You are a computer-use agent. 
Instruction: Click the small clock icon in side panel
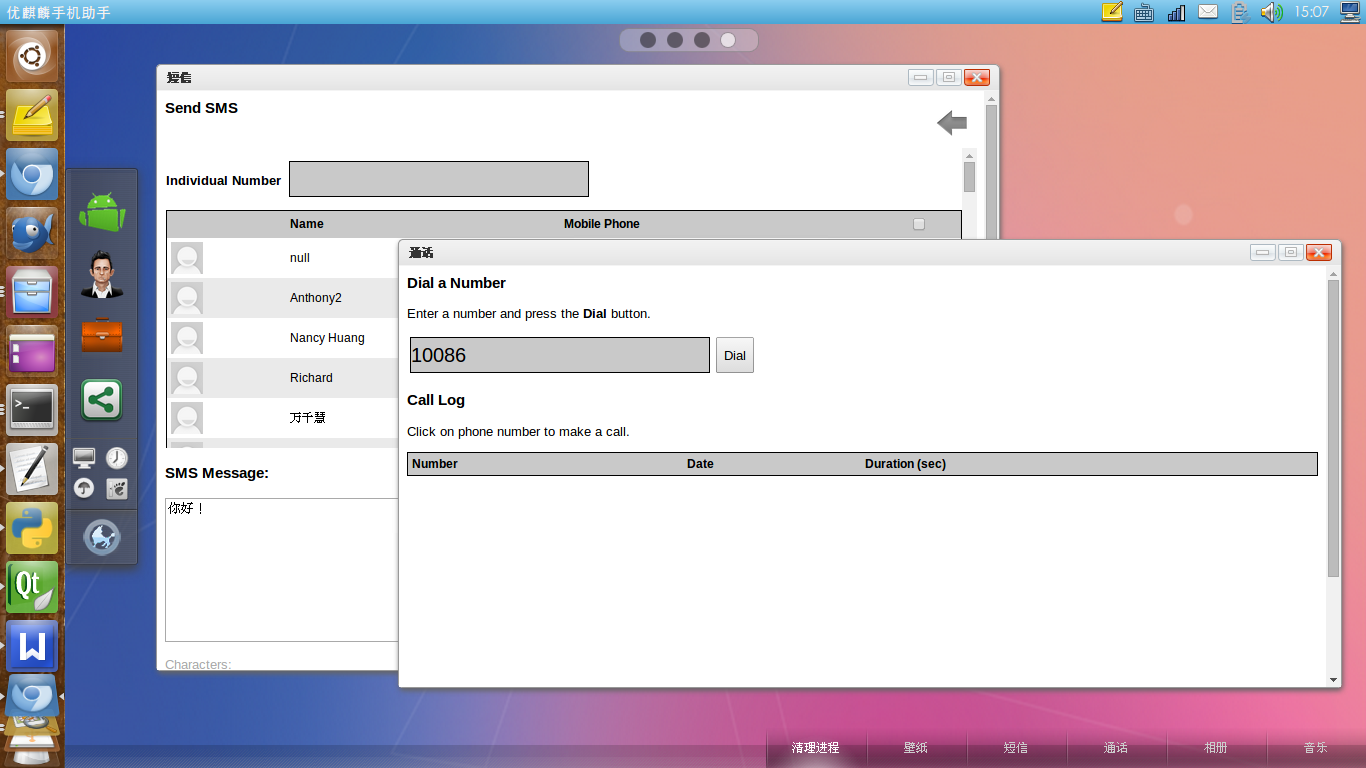click(117, 458)
